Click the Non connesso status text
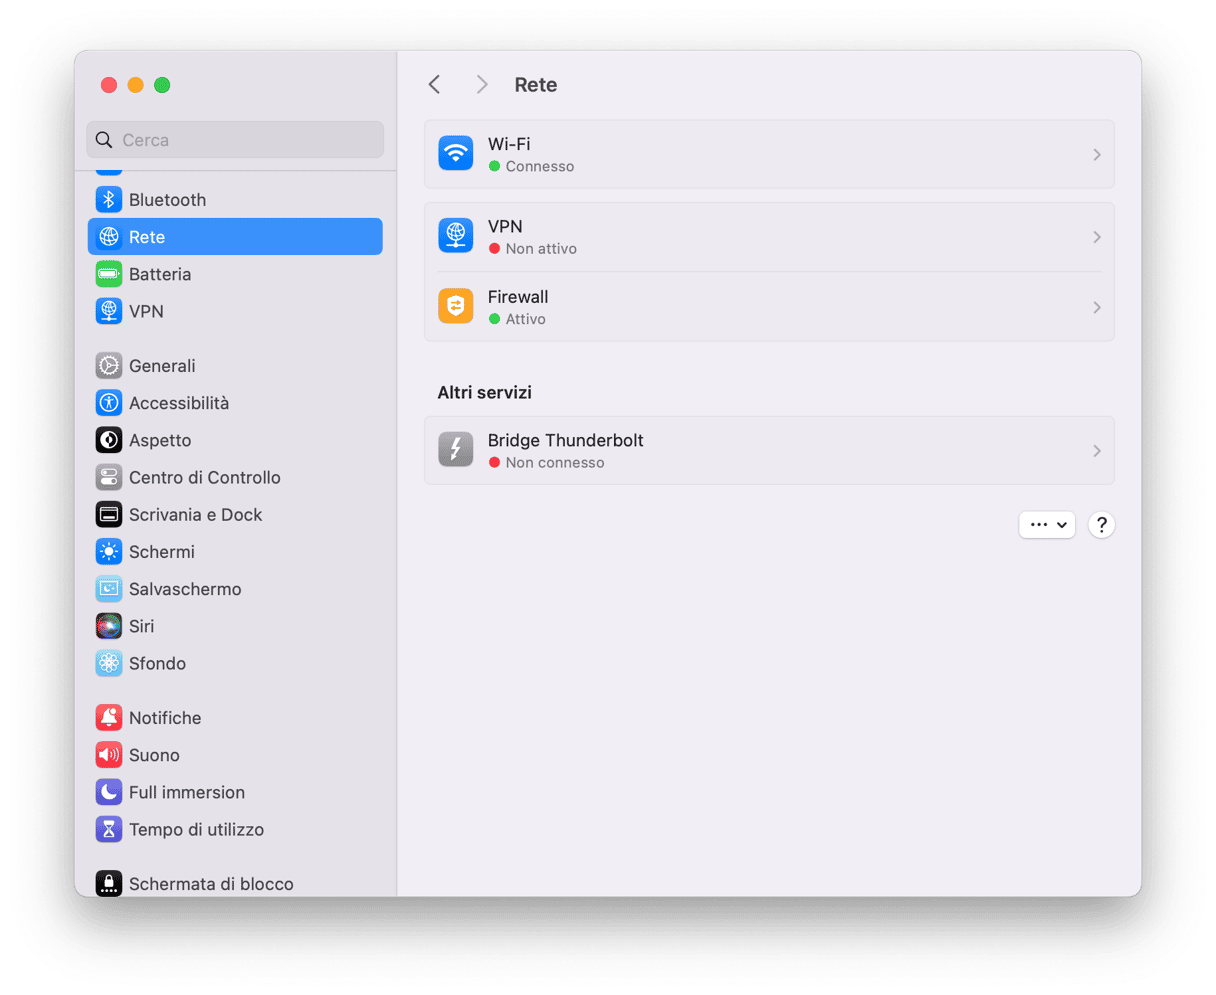 tap(555, 463)
